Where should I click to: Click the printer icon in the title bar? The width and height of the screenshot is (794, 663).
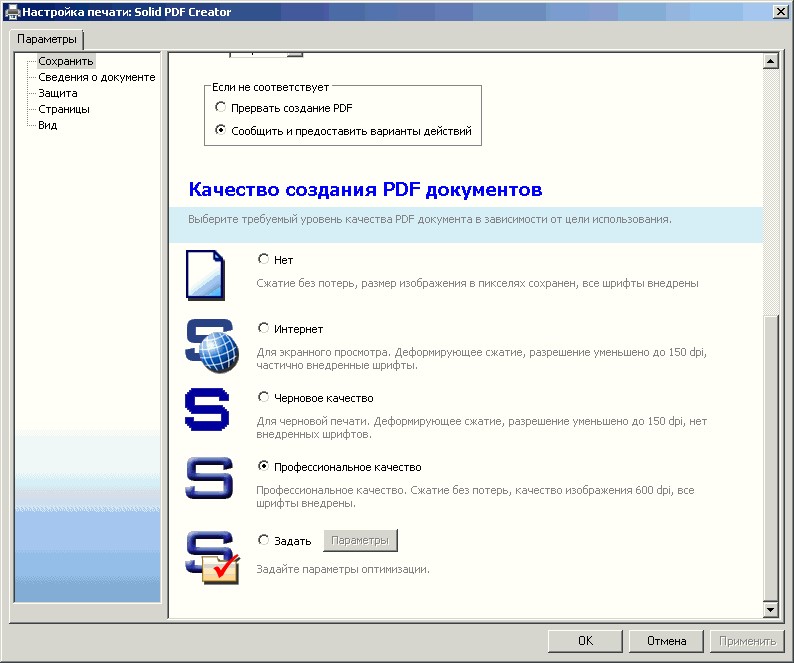click(12, 12)
